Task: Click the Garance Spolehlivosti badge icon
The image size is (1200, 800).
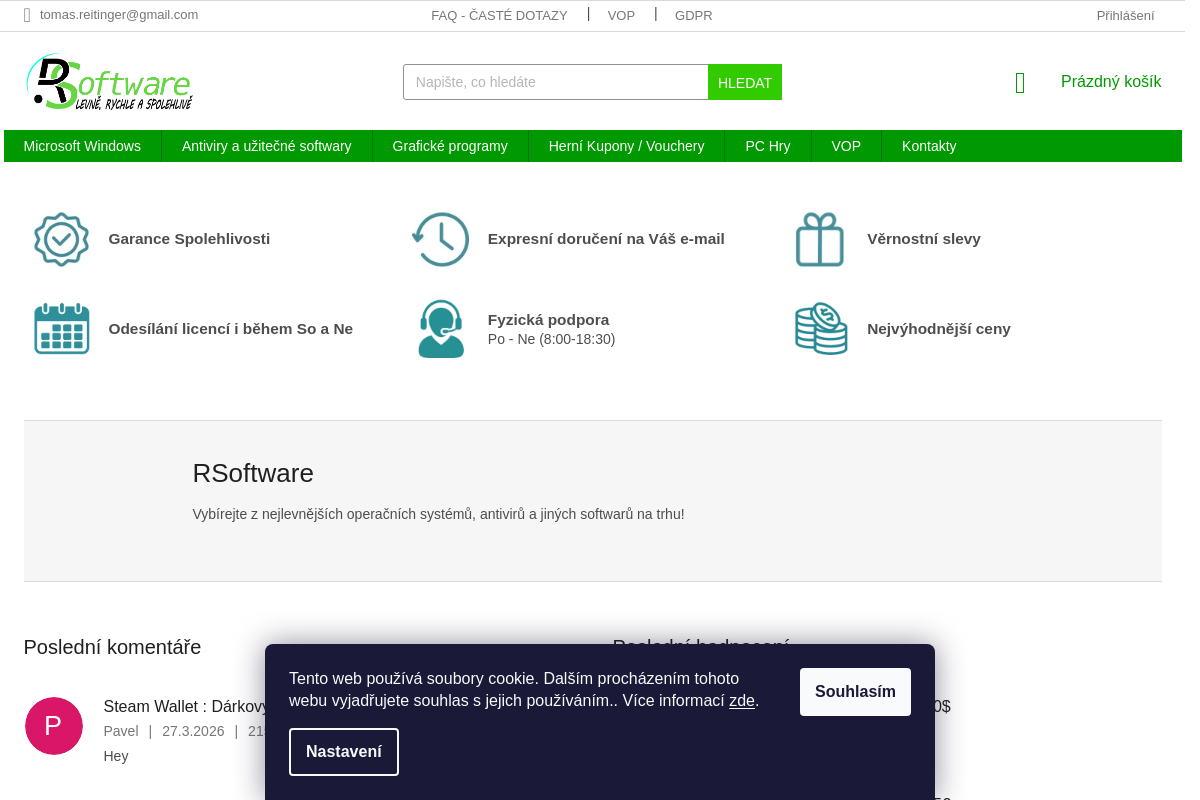Action: point(61,239)
